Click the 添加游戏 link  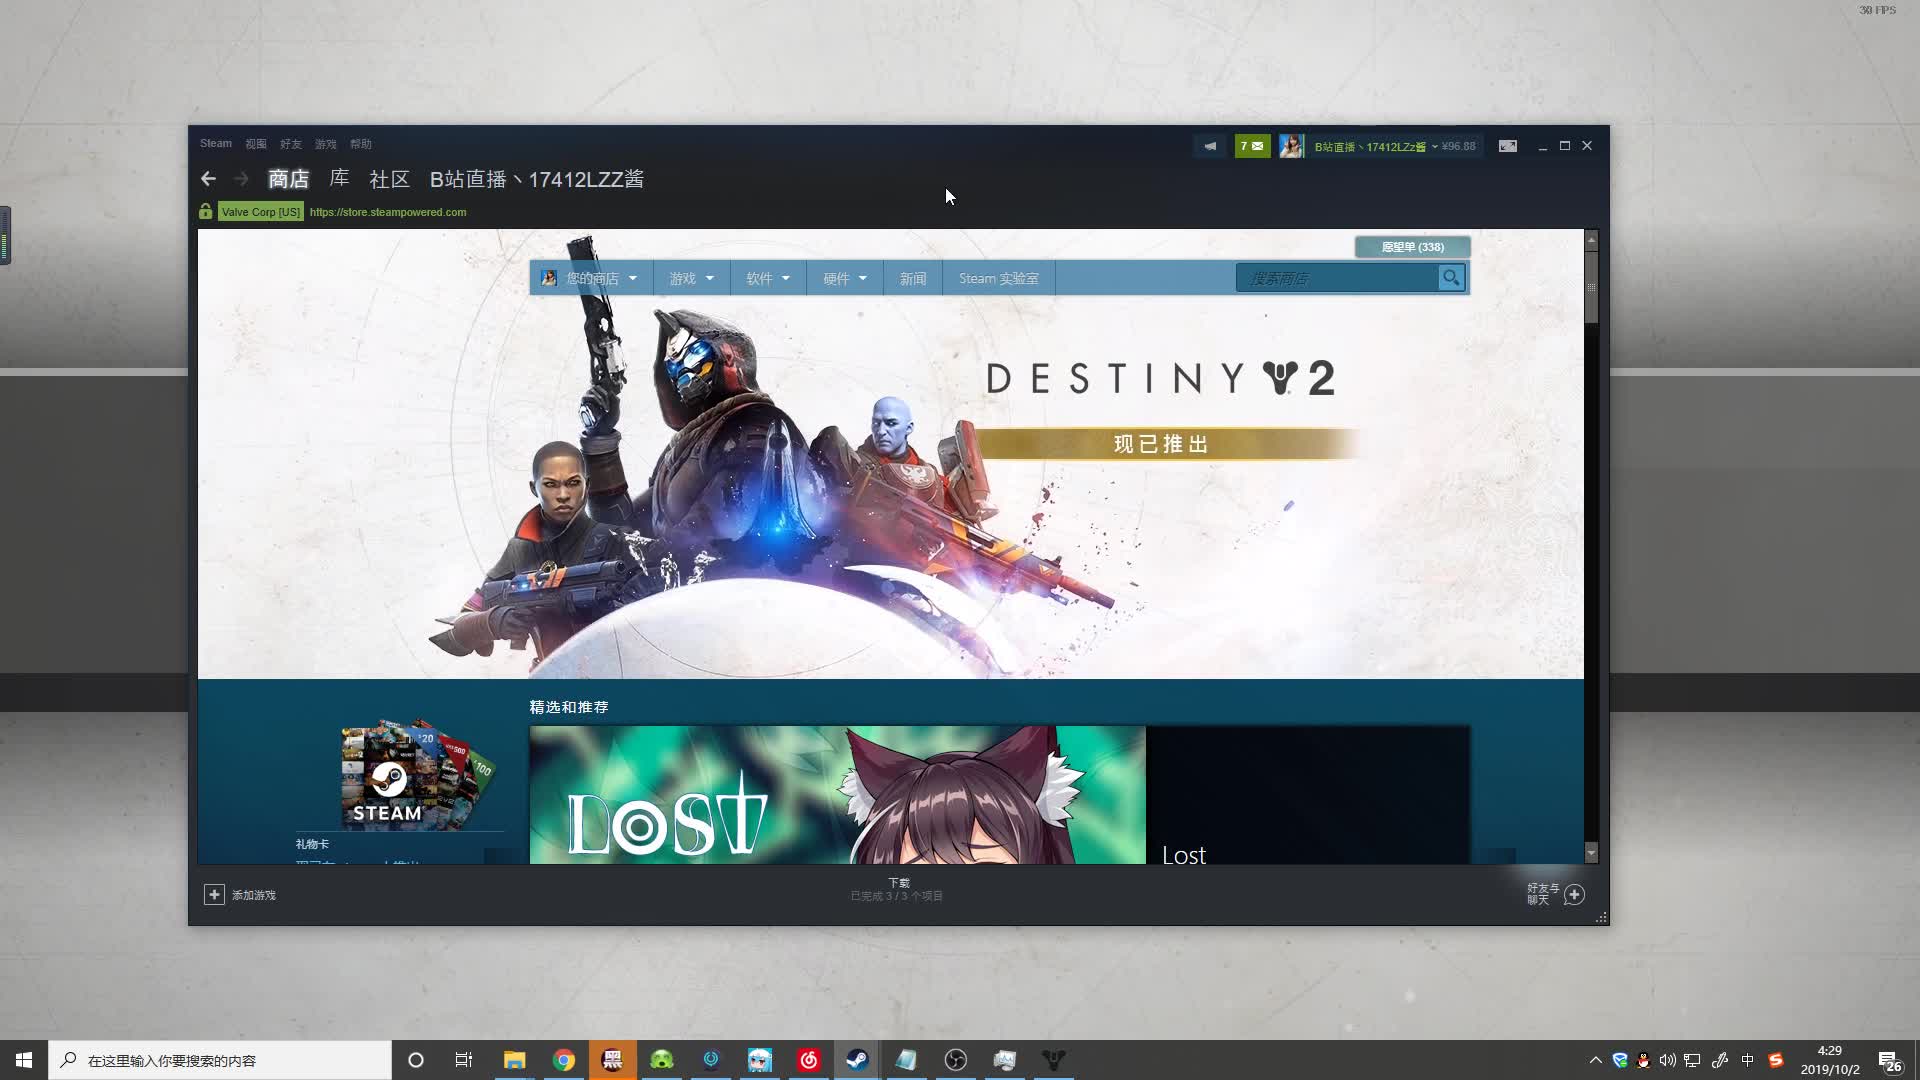click(x=254, y=895)
